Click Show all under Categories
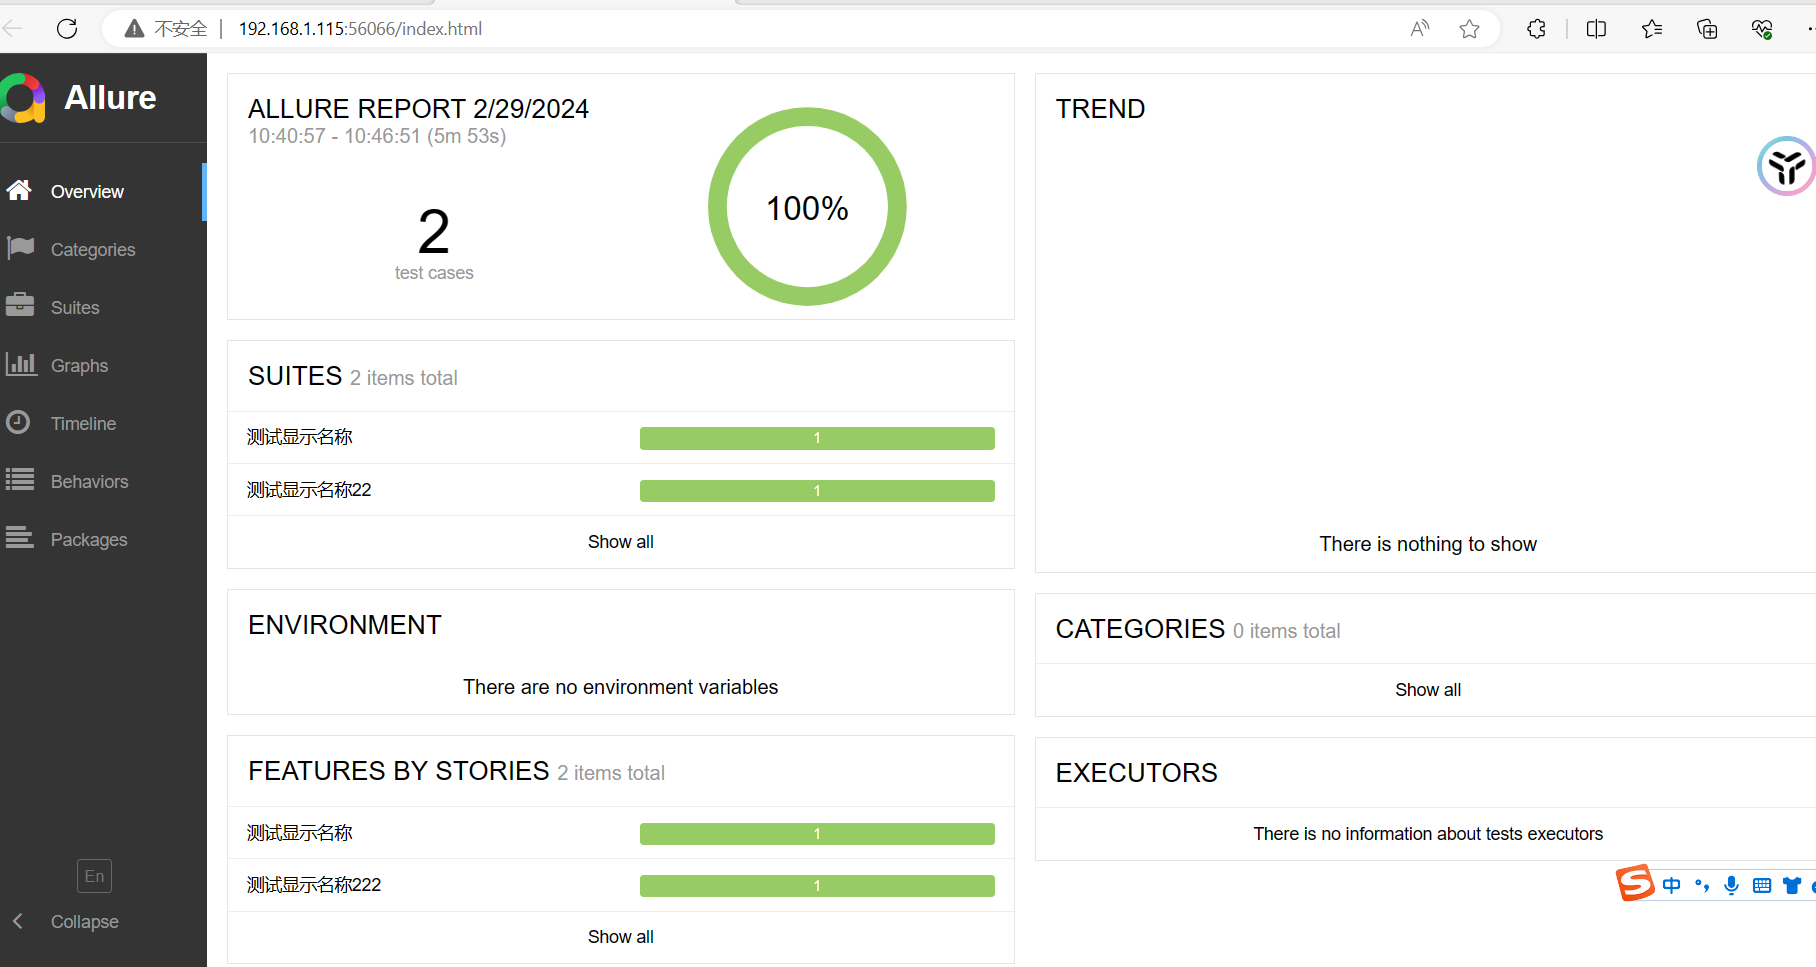Screen dimensions: 1816x967 (x=1428, y=690)
